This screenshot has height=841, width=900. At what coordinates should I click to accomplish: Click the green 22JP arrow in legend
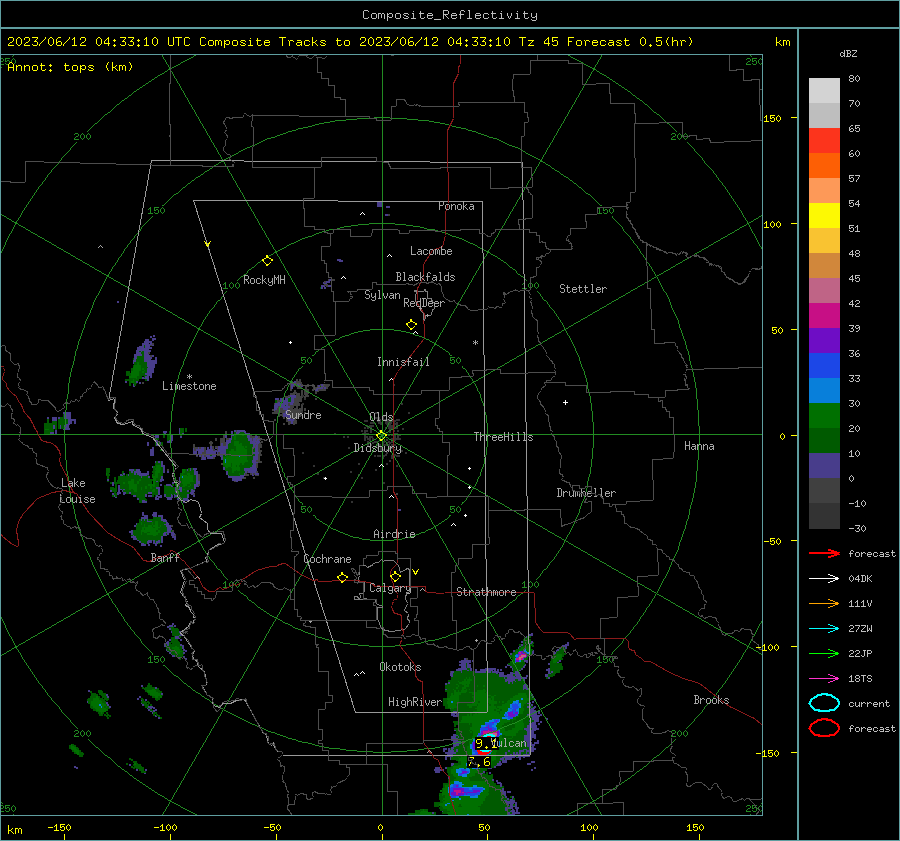coord(824,653)
